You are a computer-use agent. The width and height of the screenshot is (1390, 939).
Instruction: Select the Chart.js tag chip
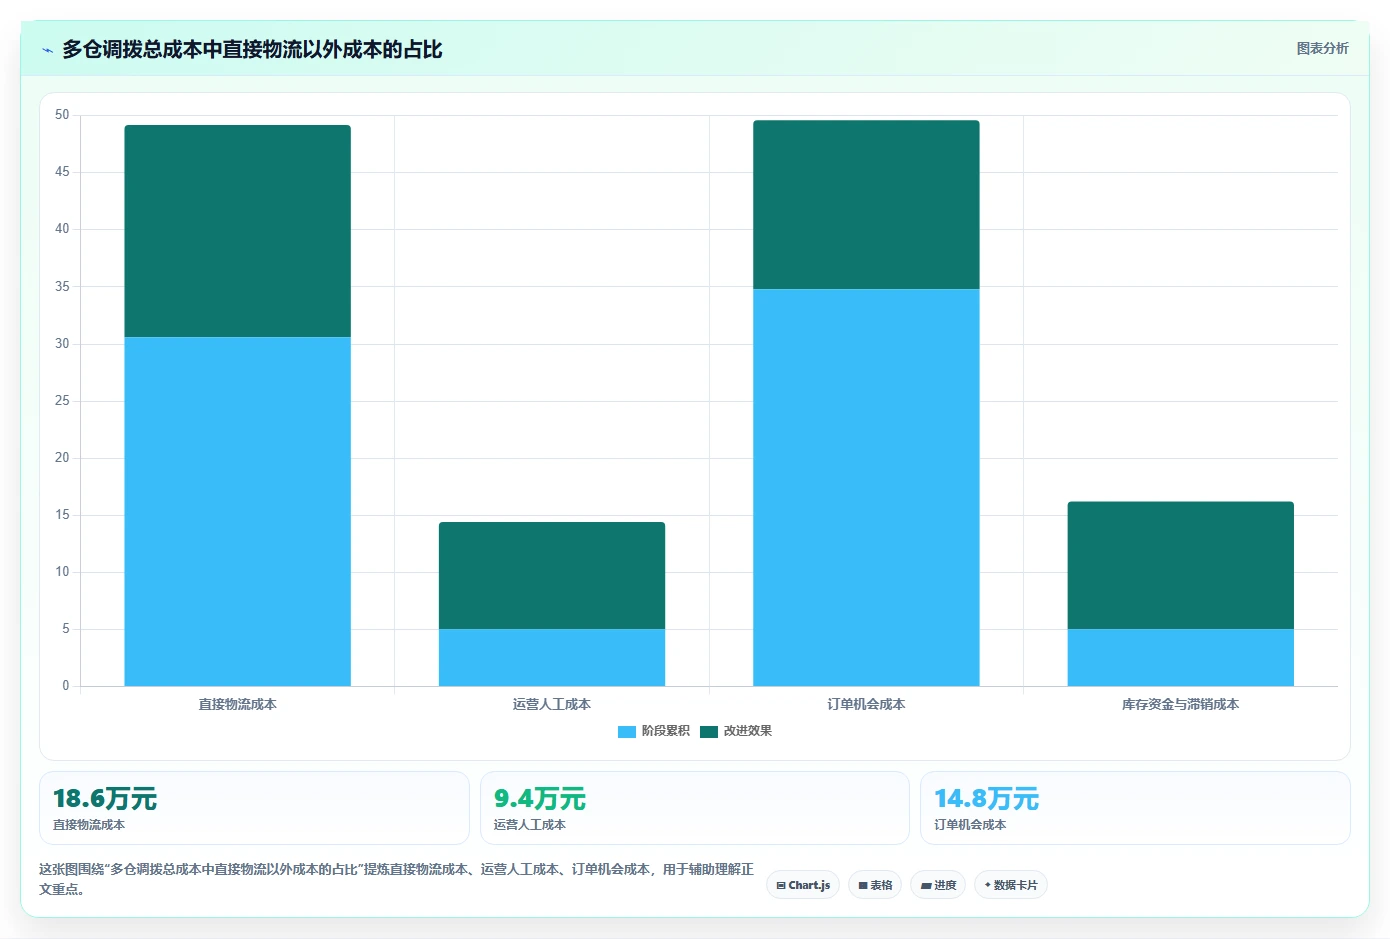pos(803,885)
